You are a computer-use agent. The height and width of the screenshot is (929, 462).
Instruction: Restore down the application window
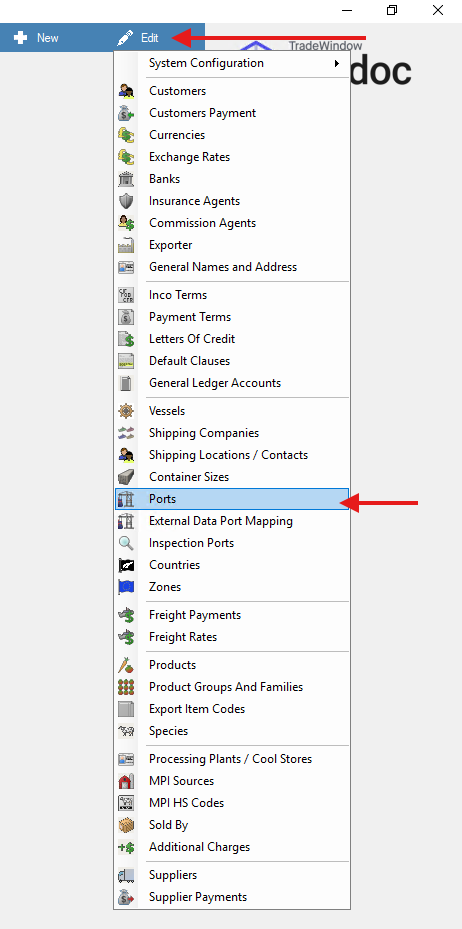(x=392, y=10)
